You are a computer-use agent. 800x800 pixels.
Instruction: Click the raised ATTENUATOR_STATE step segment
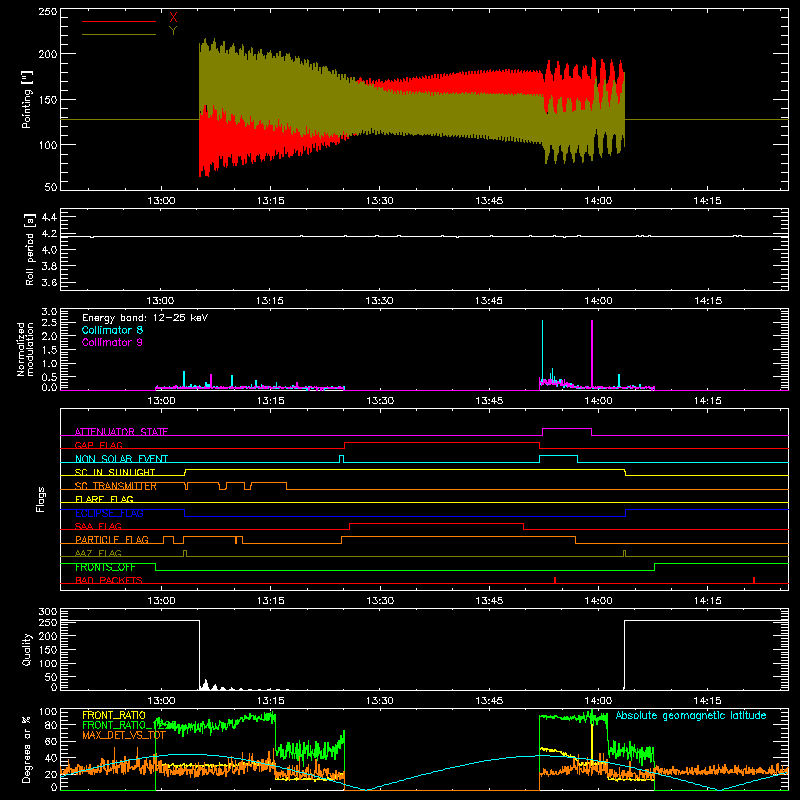tap(567, 429)
